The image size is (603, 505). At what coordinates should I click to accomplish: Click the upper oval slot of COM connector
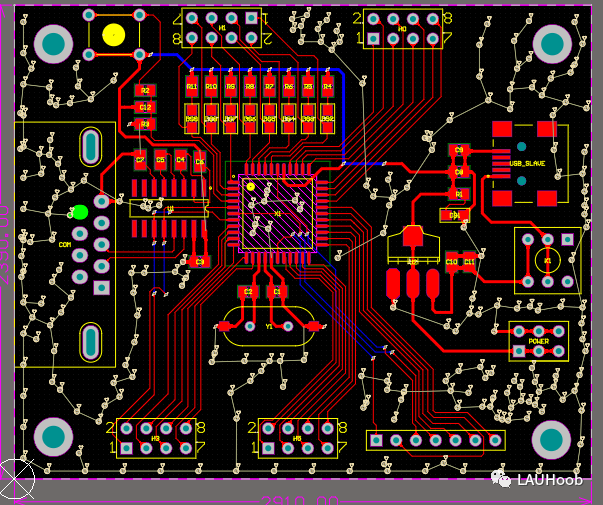pyautogui.click(x=90, y=147)
